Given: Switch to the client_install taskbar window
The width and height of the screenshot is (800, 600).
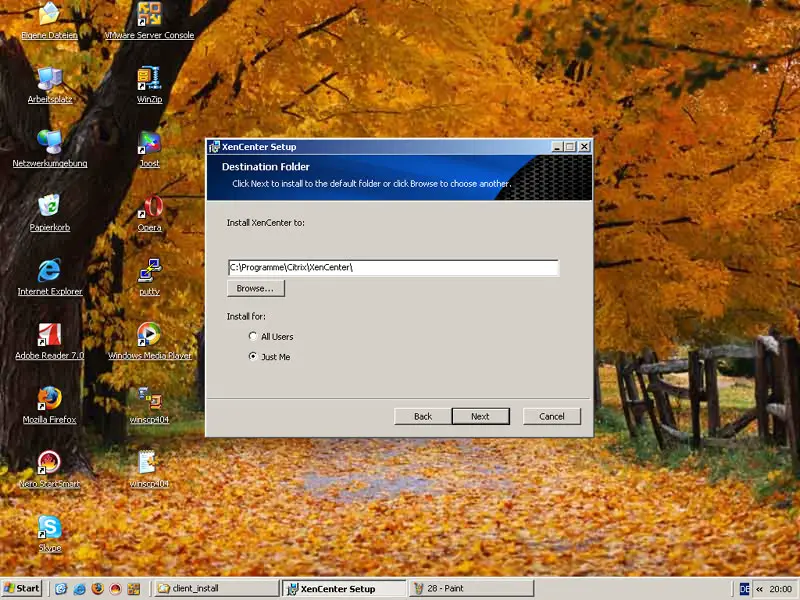Looking at the screenshot, I should point(216,589).
